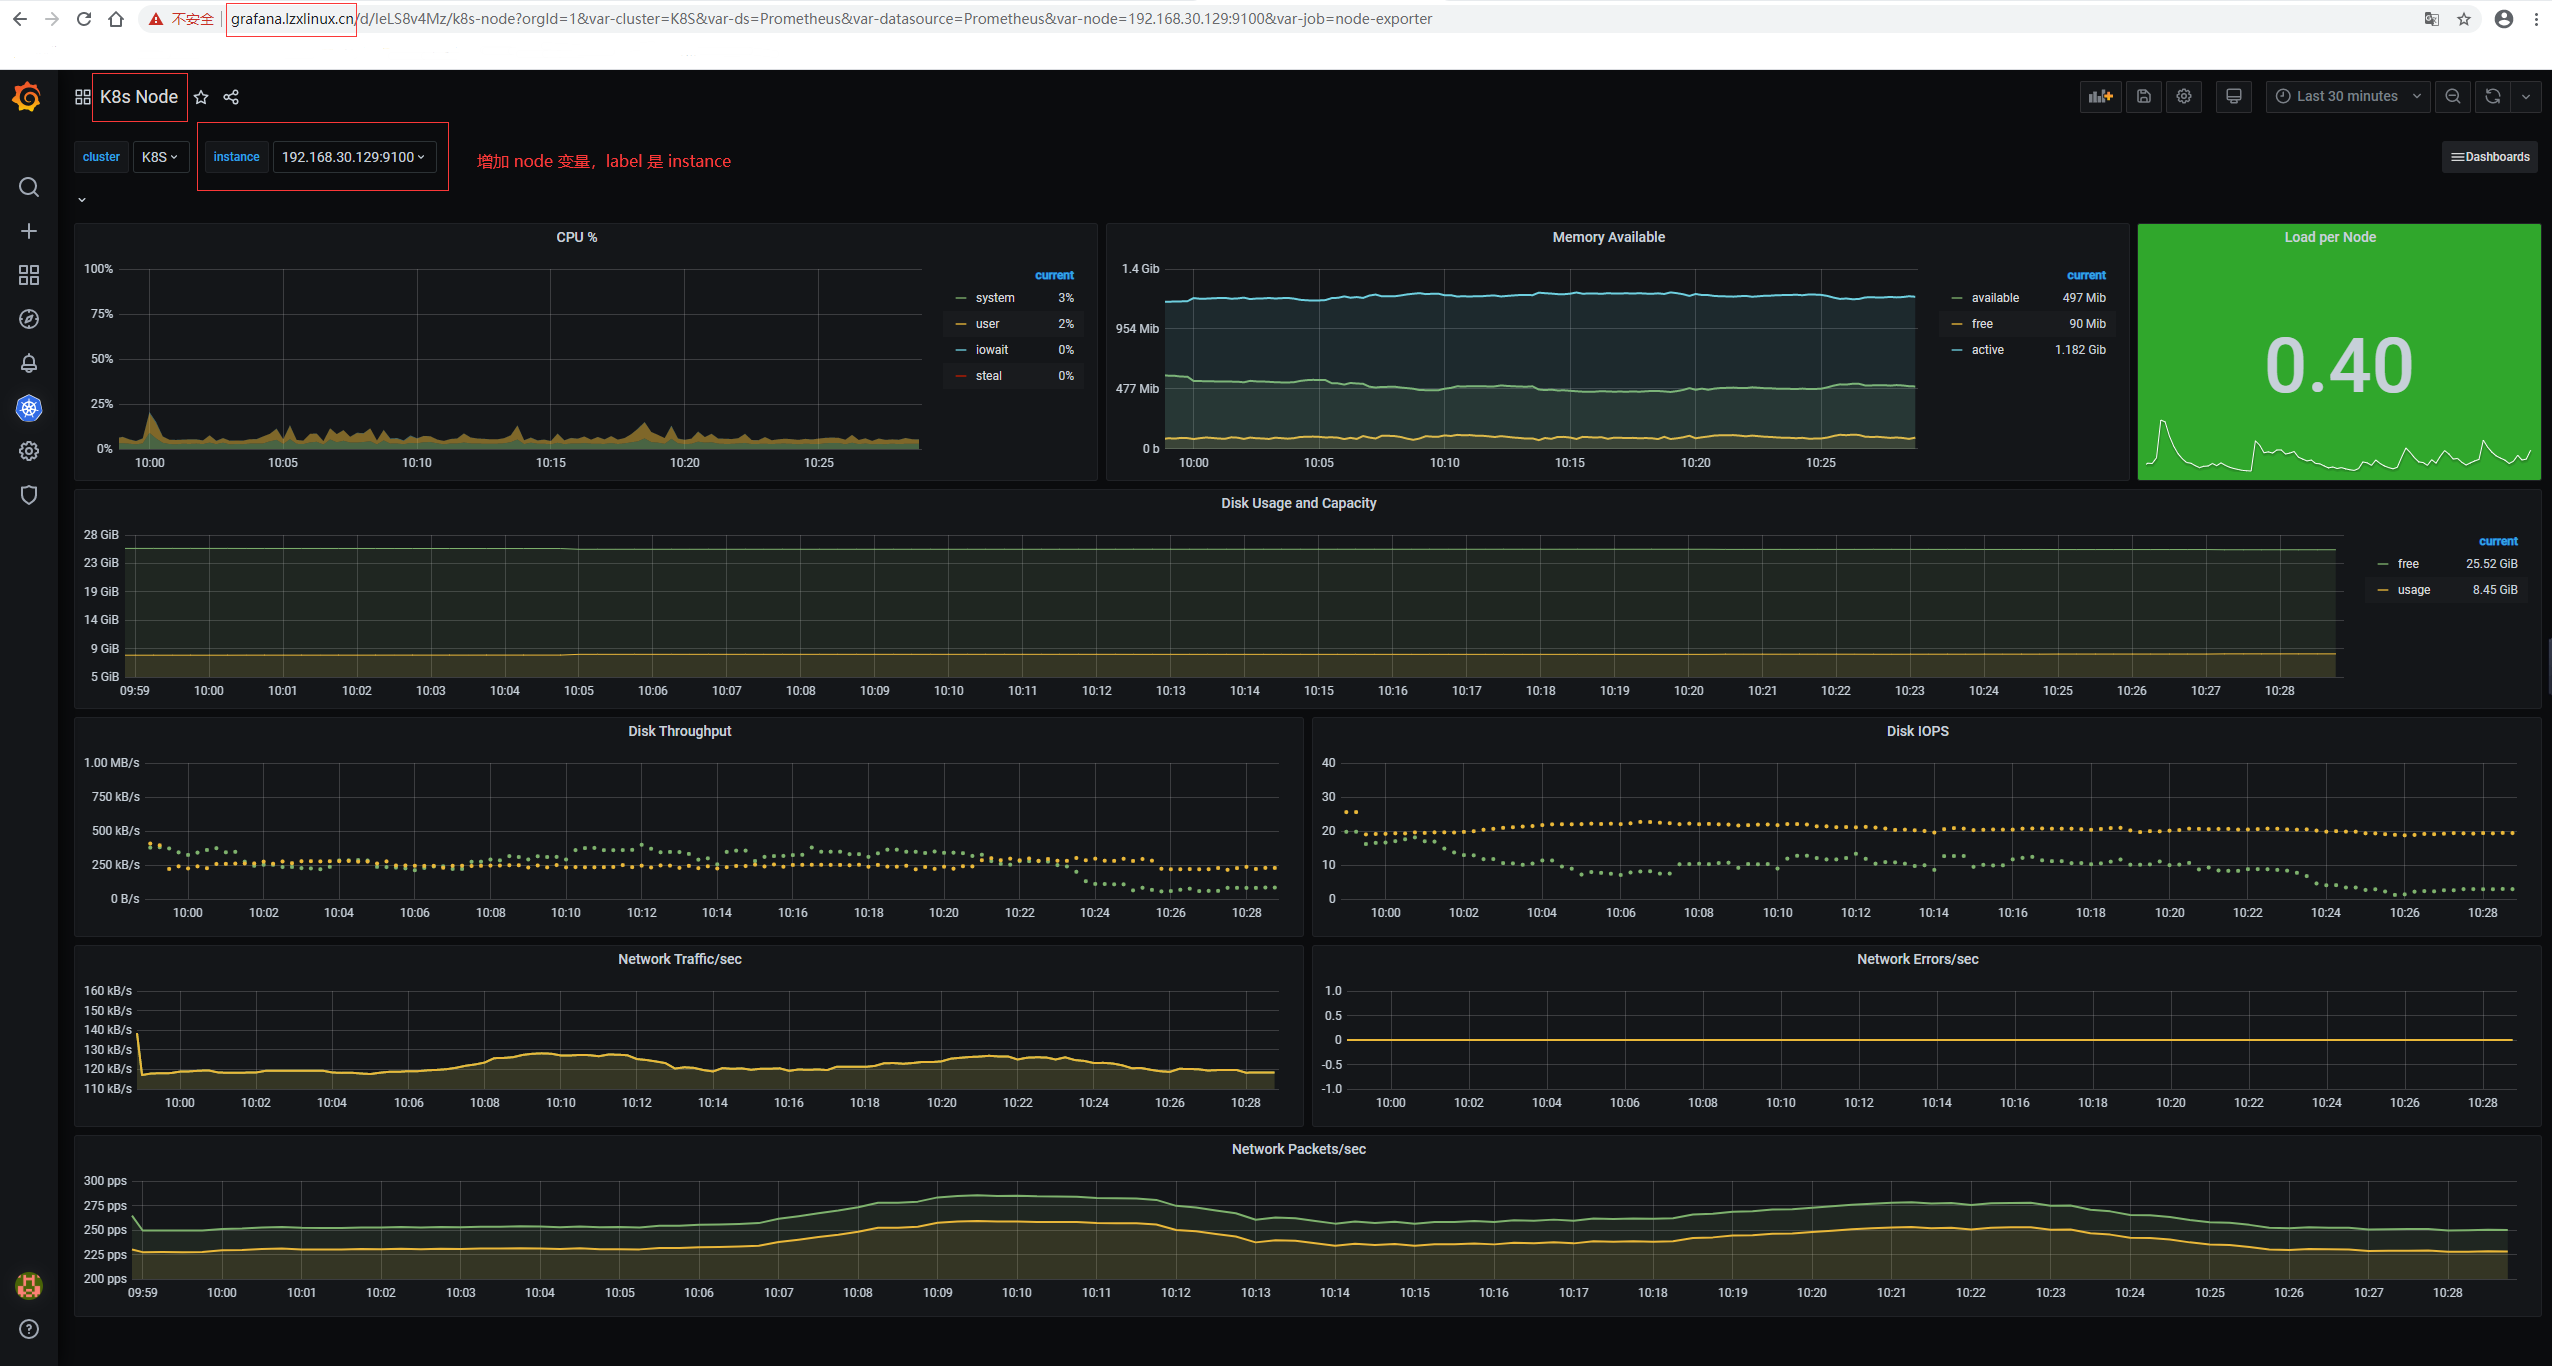The width and height of the screenshot is (2552, 1366).
Task: Open the Memory Available panel title menu
Action: (x=1608, y=237)
